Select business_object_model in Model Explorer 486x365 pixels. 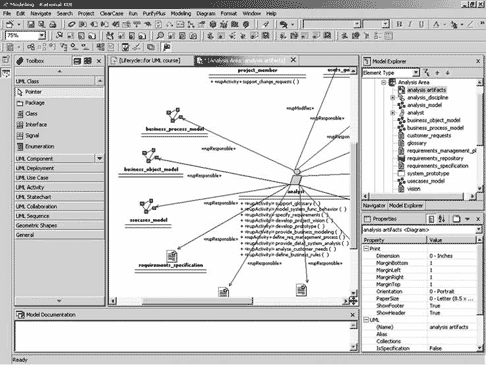pyautogui.click(x=433, y=120)
